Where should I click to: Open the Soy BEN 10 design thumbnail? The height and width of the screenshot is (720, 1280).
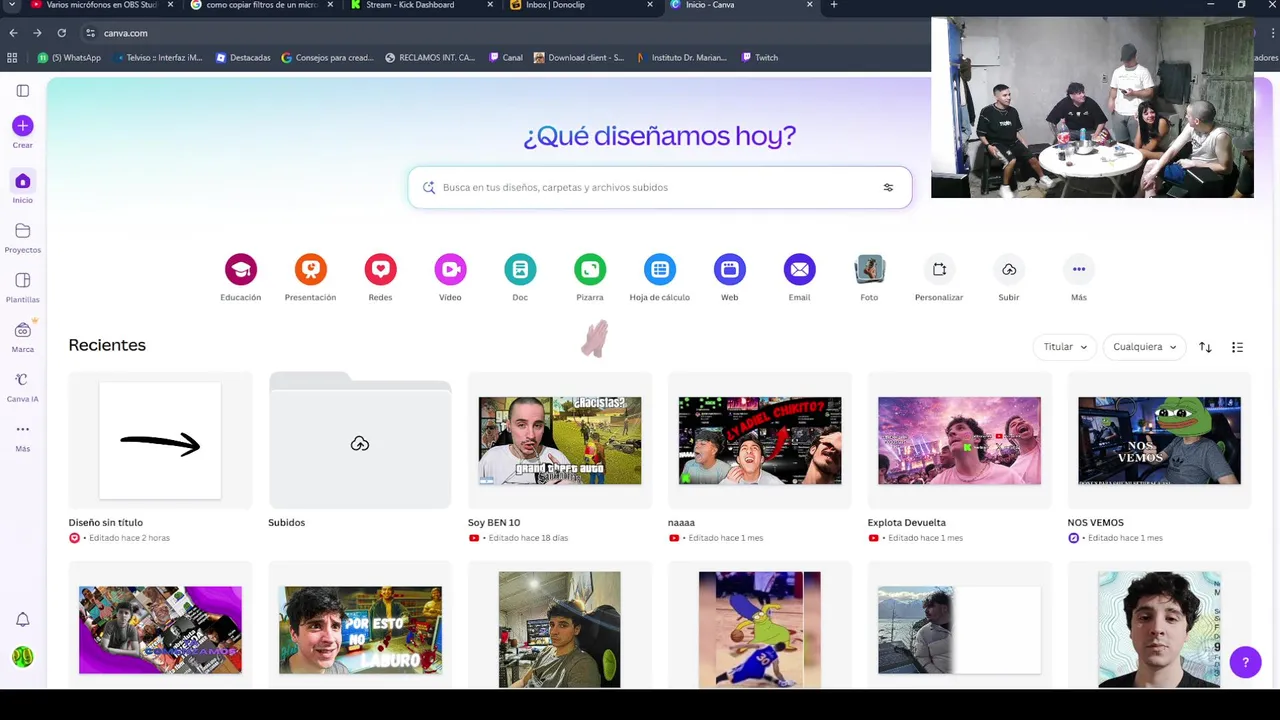(560, 440)
